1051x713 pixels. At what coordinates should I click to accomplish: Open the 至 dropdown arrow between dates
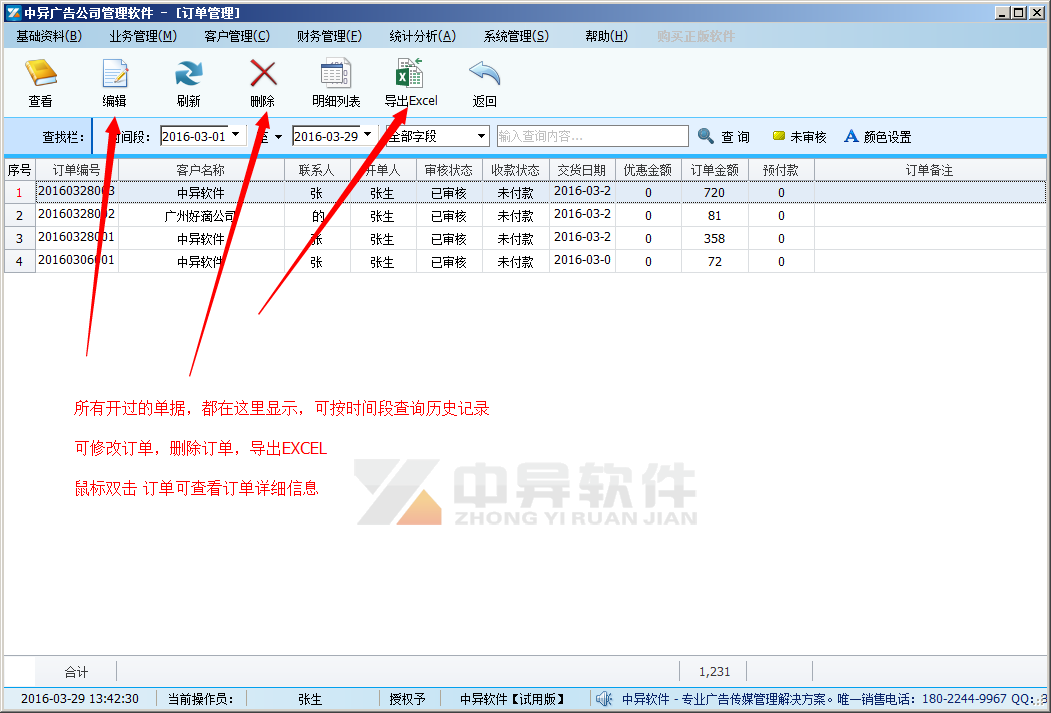point(278,137)
